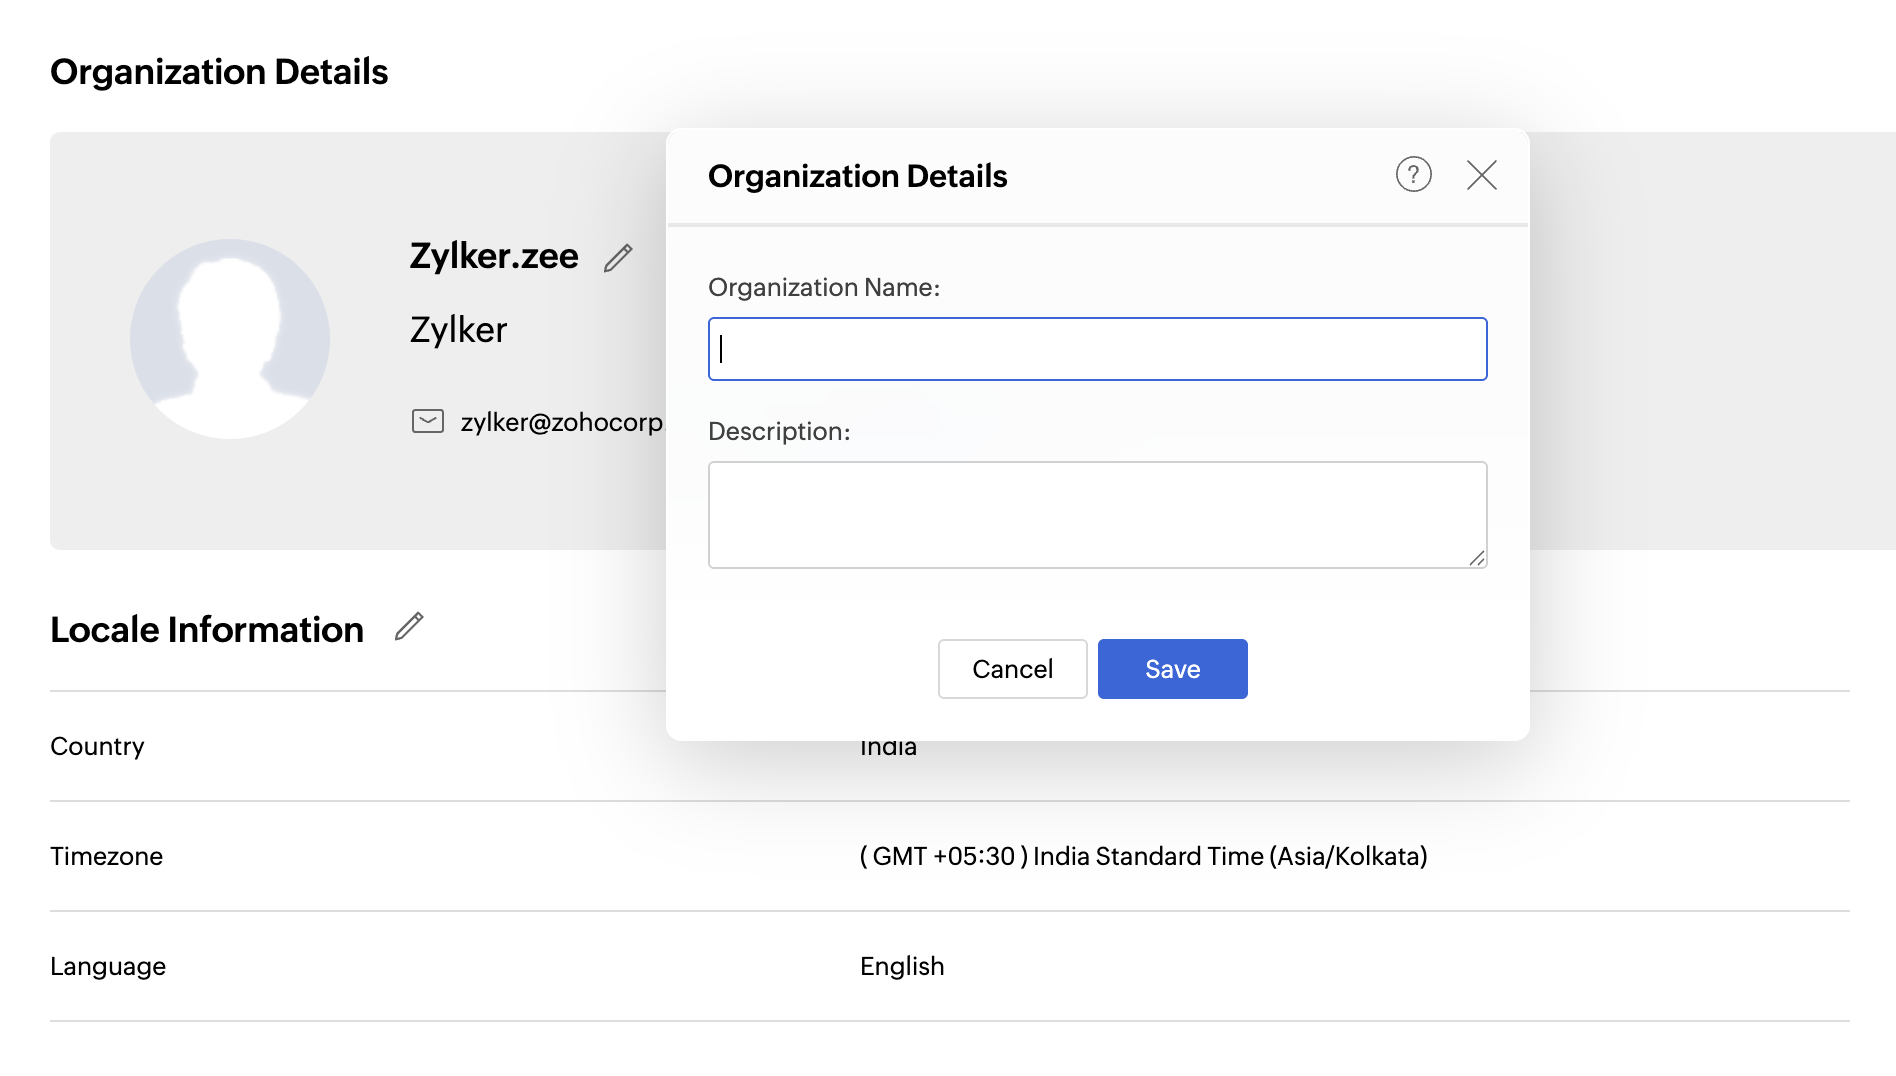This screenshot has width=1896, height=1076.
Task: Click the envelope icon beside the email
Action: [x=428, y=421]
